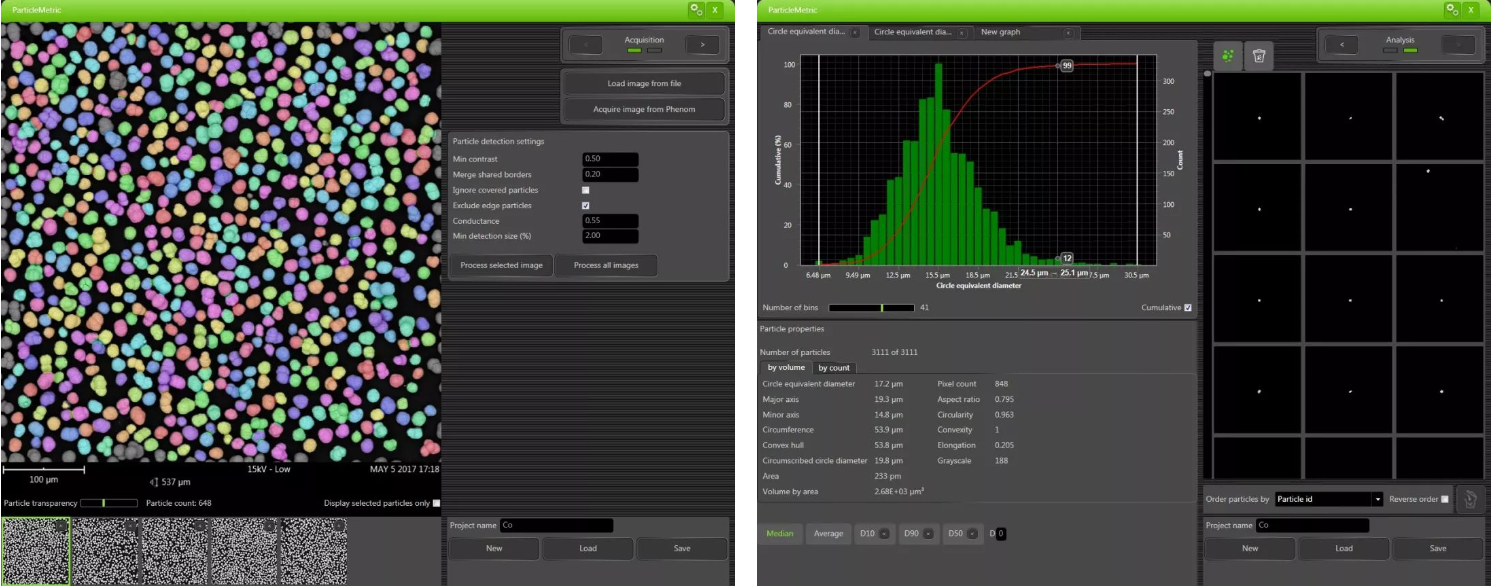
Task: Select the first image thumbnail in filmstrip
Action: (36, 550)
